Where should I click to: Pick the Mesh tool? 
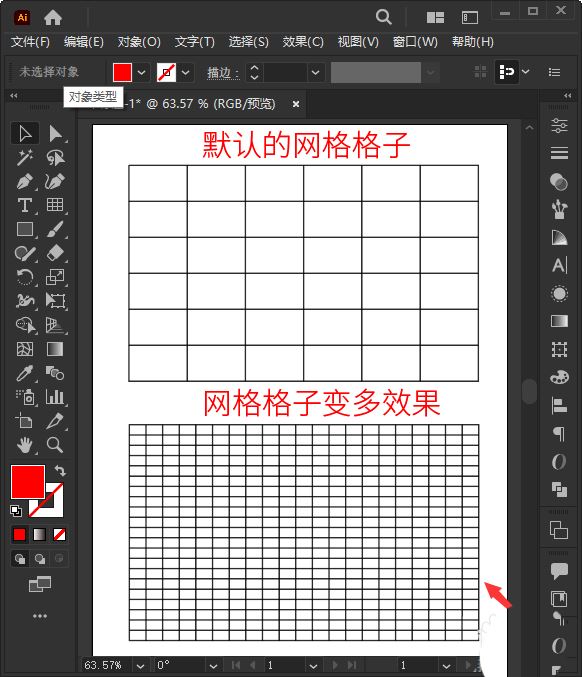pyautogui.click(x=25, y=349)
